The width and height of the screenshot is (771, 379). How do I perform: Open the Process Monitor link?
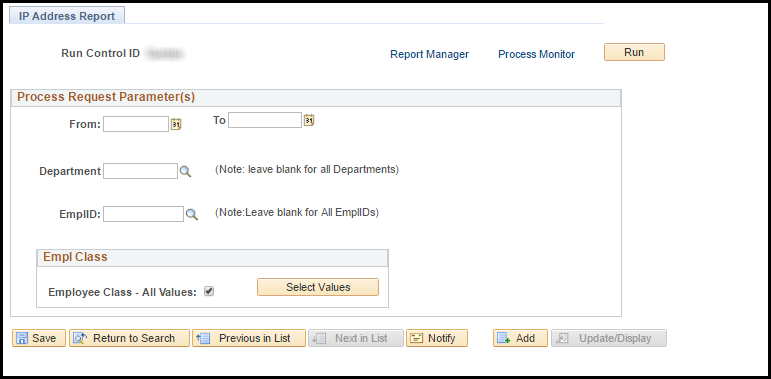pyautogui.click(x=536, y=54)
